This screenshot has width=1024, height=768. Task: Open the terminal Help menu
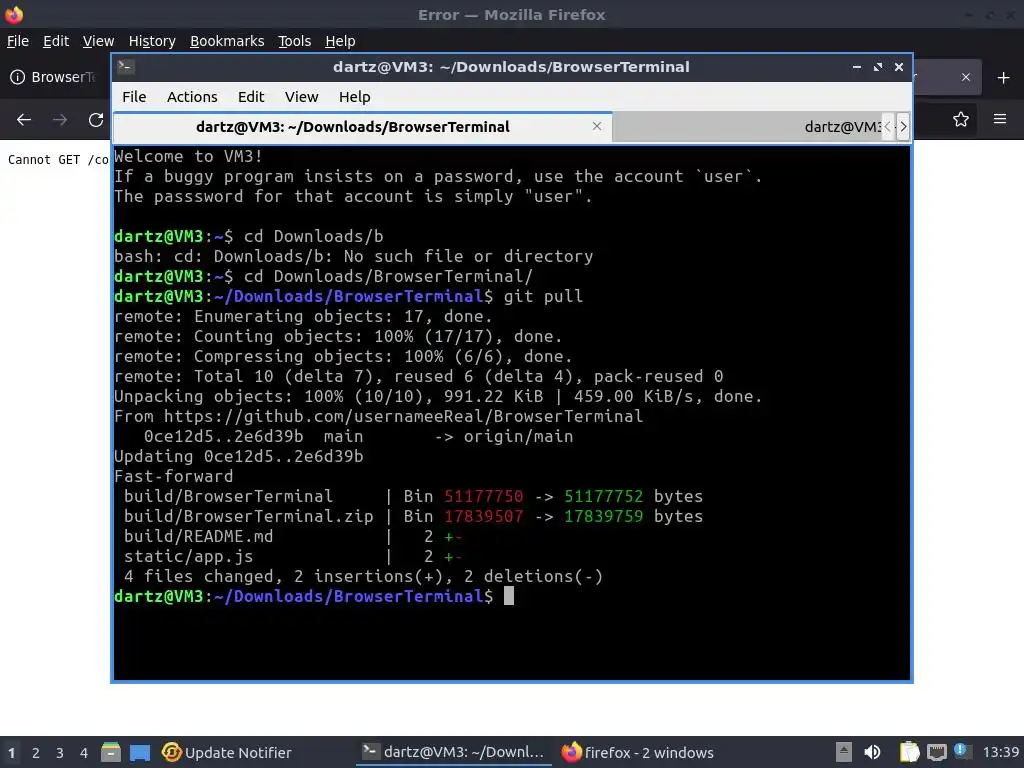point(355,97)
